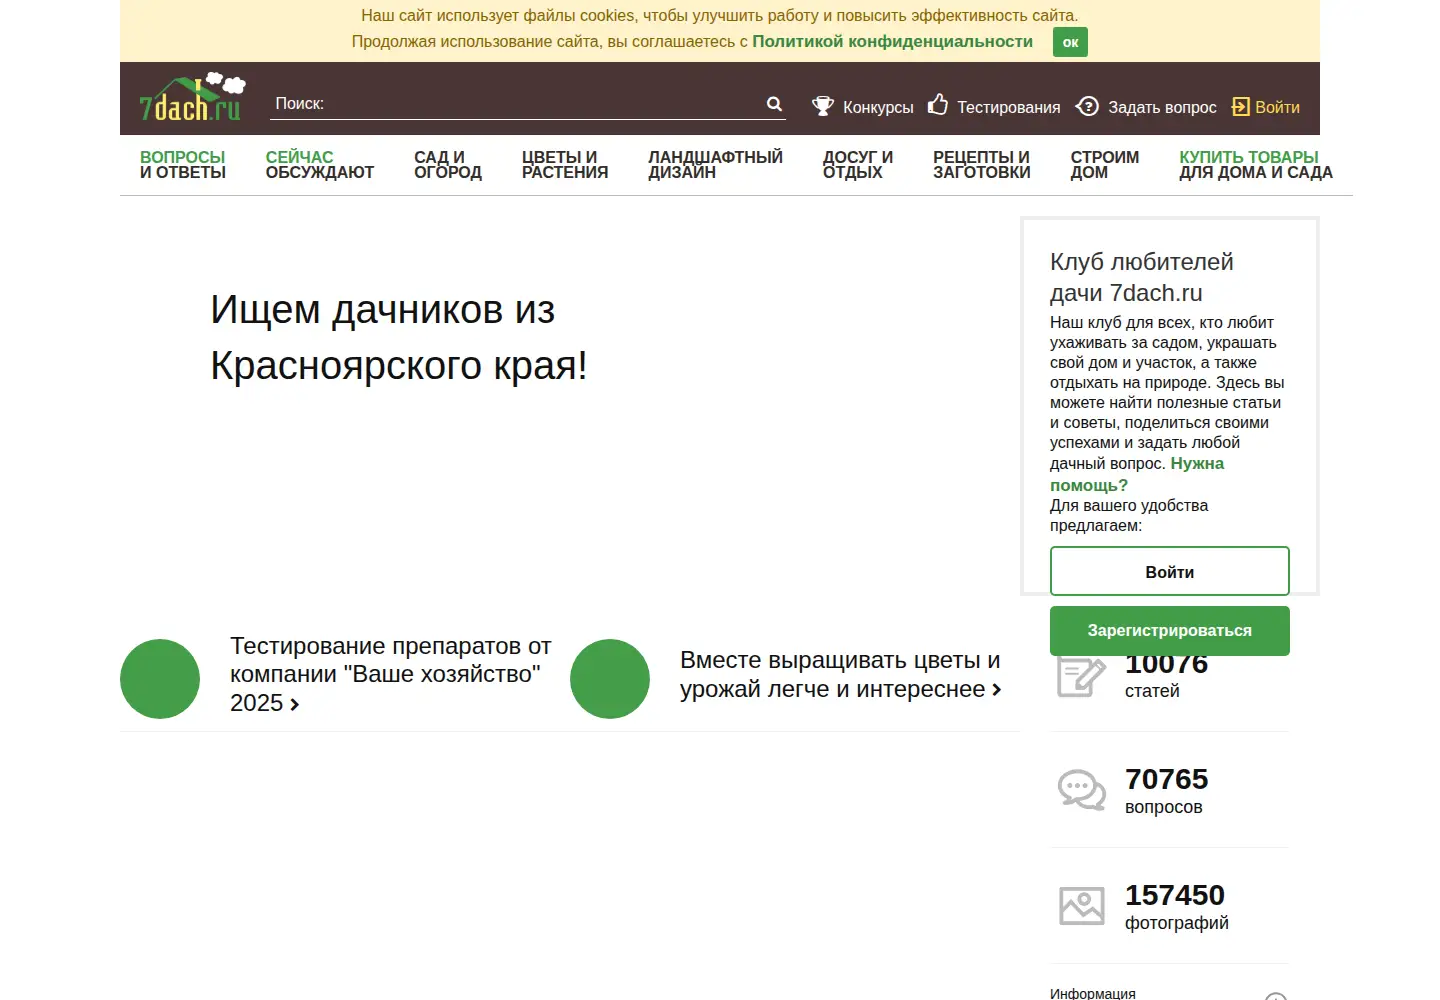Click the green circle beside Вместе выращивать цветы

coord(610,679)
